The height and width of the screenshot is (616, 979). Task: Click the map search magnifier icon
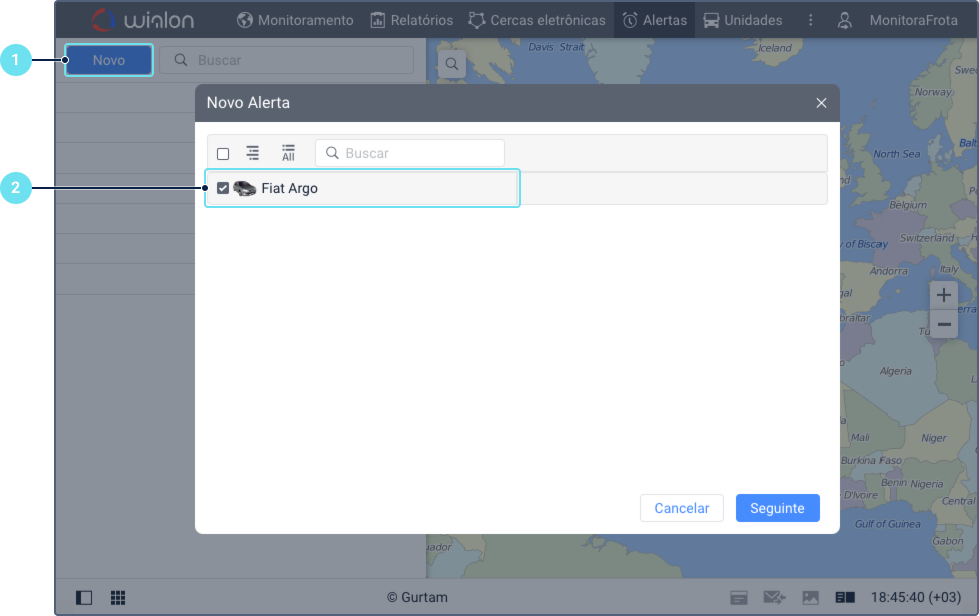[452, 64]
